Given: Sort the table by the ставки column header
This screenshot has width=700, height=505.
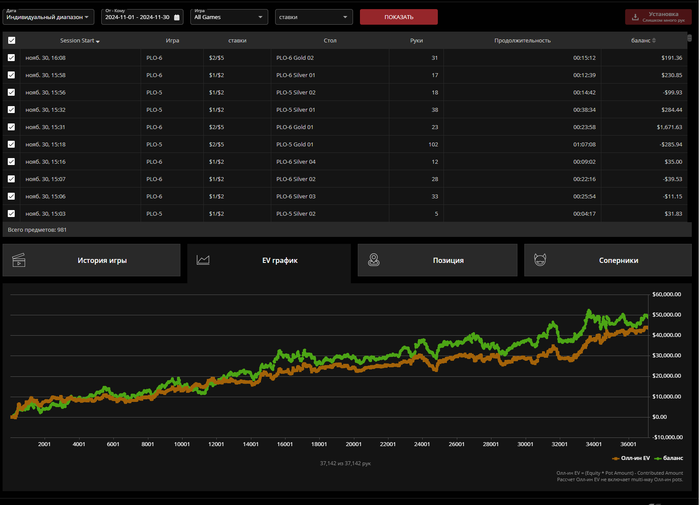Looking at the screenshot, I should pos(237,41).
